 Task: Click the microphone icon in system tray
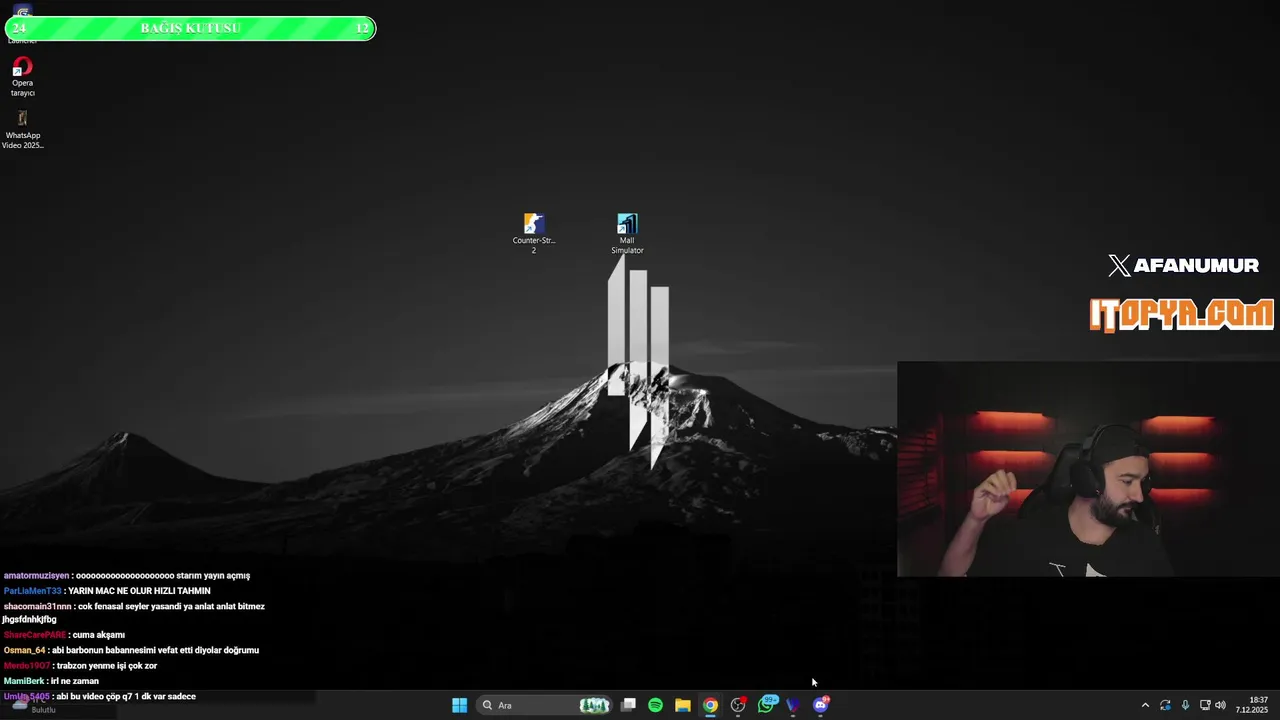1185,705
